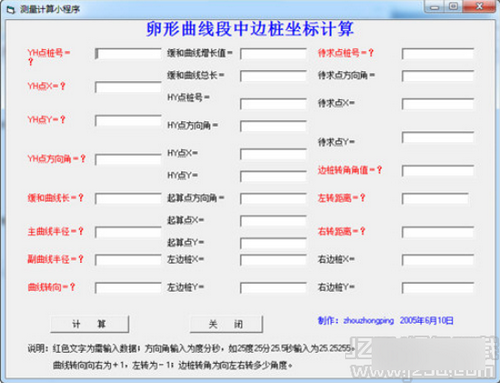Click the application icon in title bar
This screenshot has width=500, height=383.
click(11, 10)
